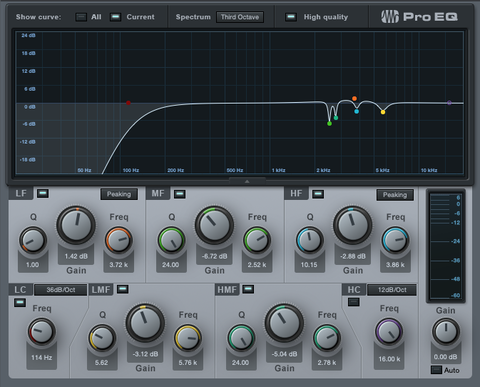Viewport: 480px width, 387px height.
Task: Toggle the HF band enable button
Action: 318,194
